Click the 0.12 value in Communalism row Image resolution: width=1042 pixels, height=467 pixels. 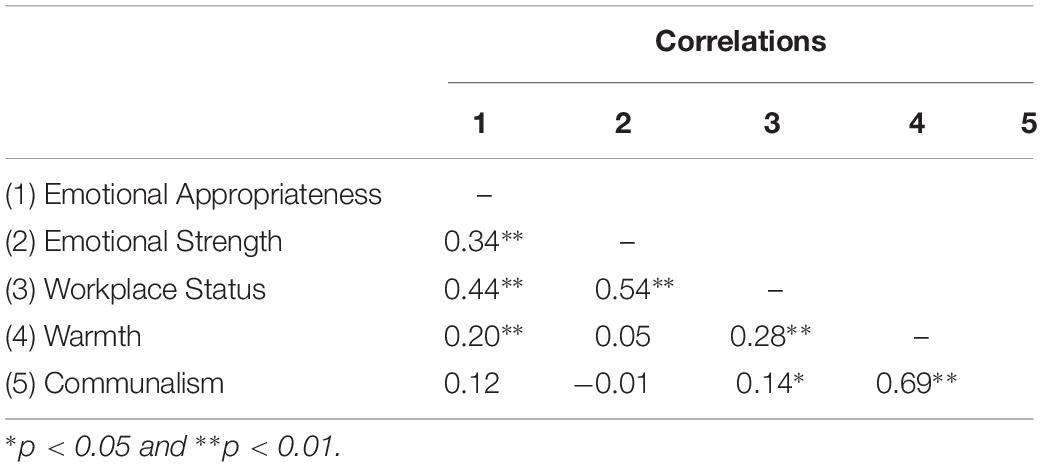[472, 383]
